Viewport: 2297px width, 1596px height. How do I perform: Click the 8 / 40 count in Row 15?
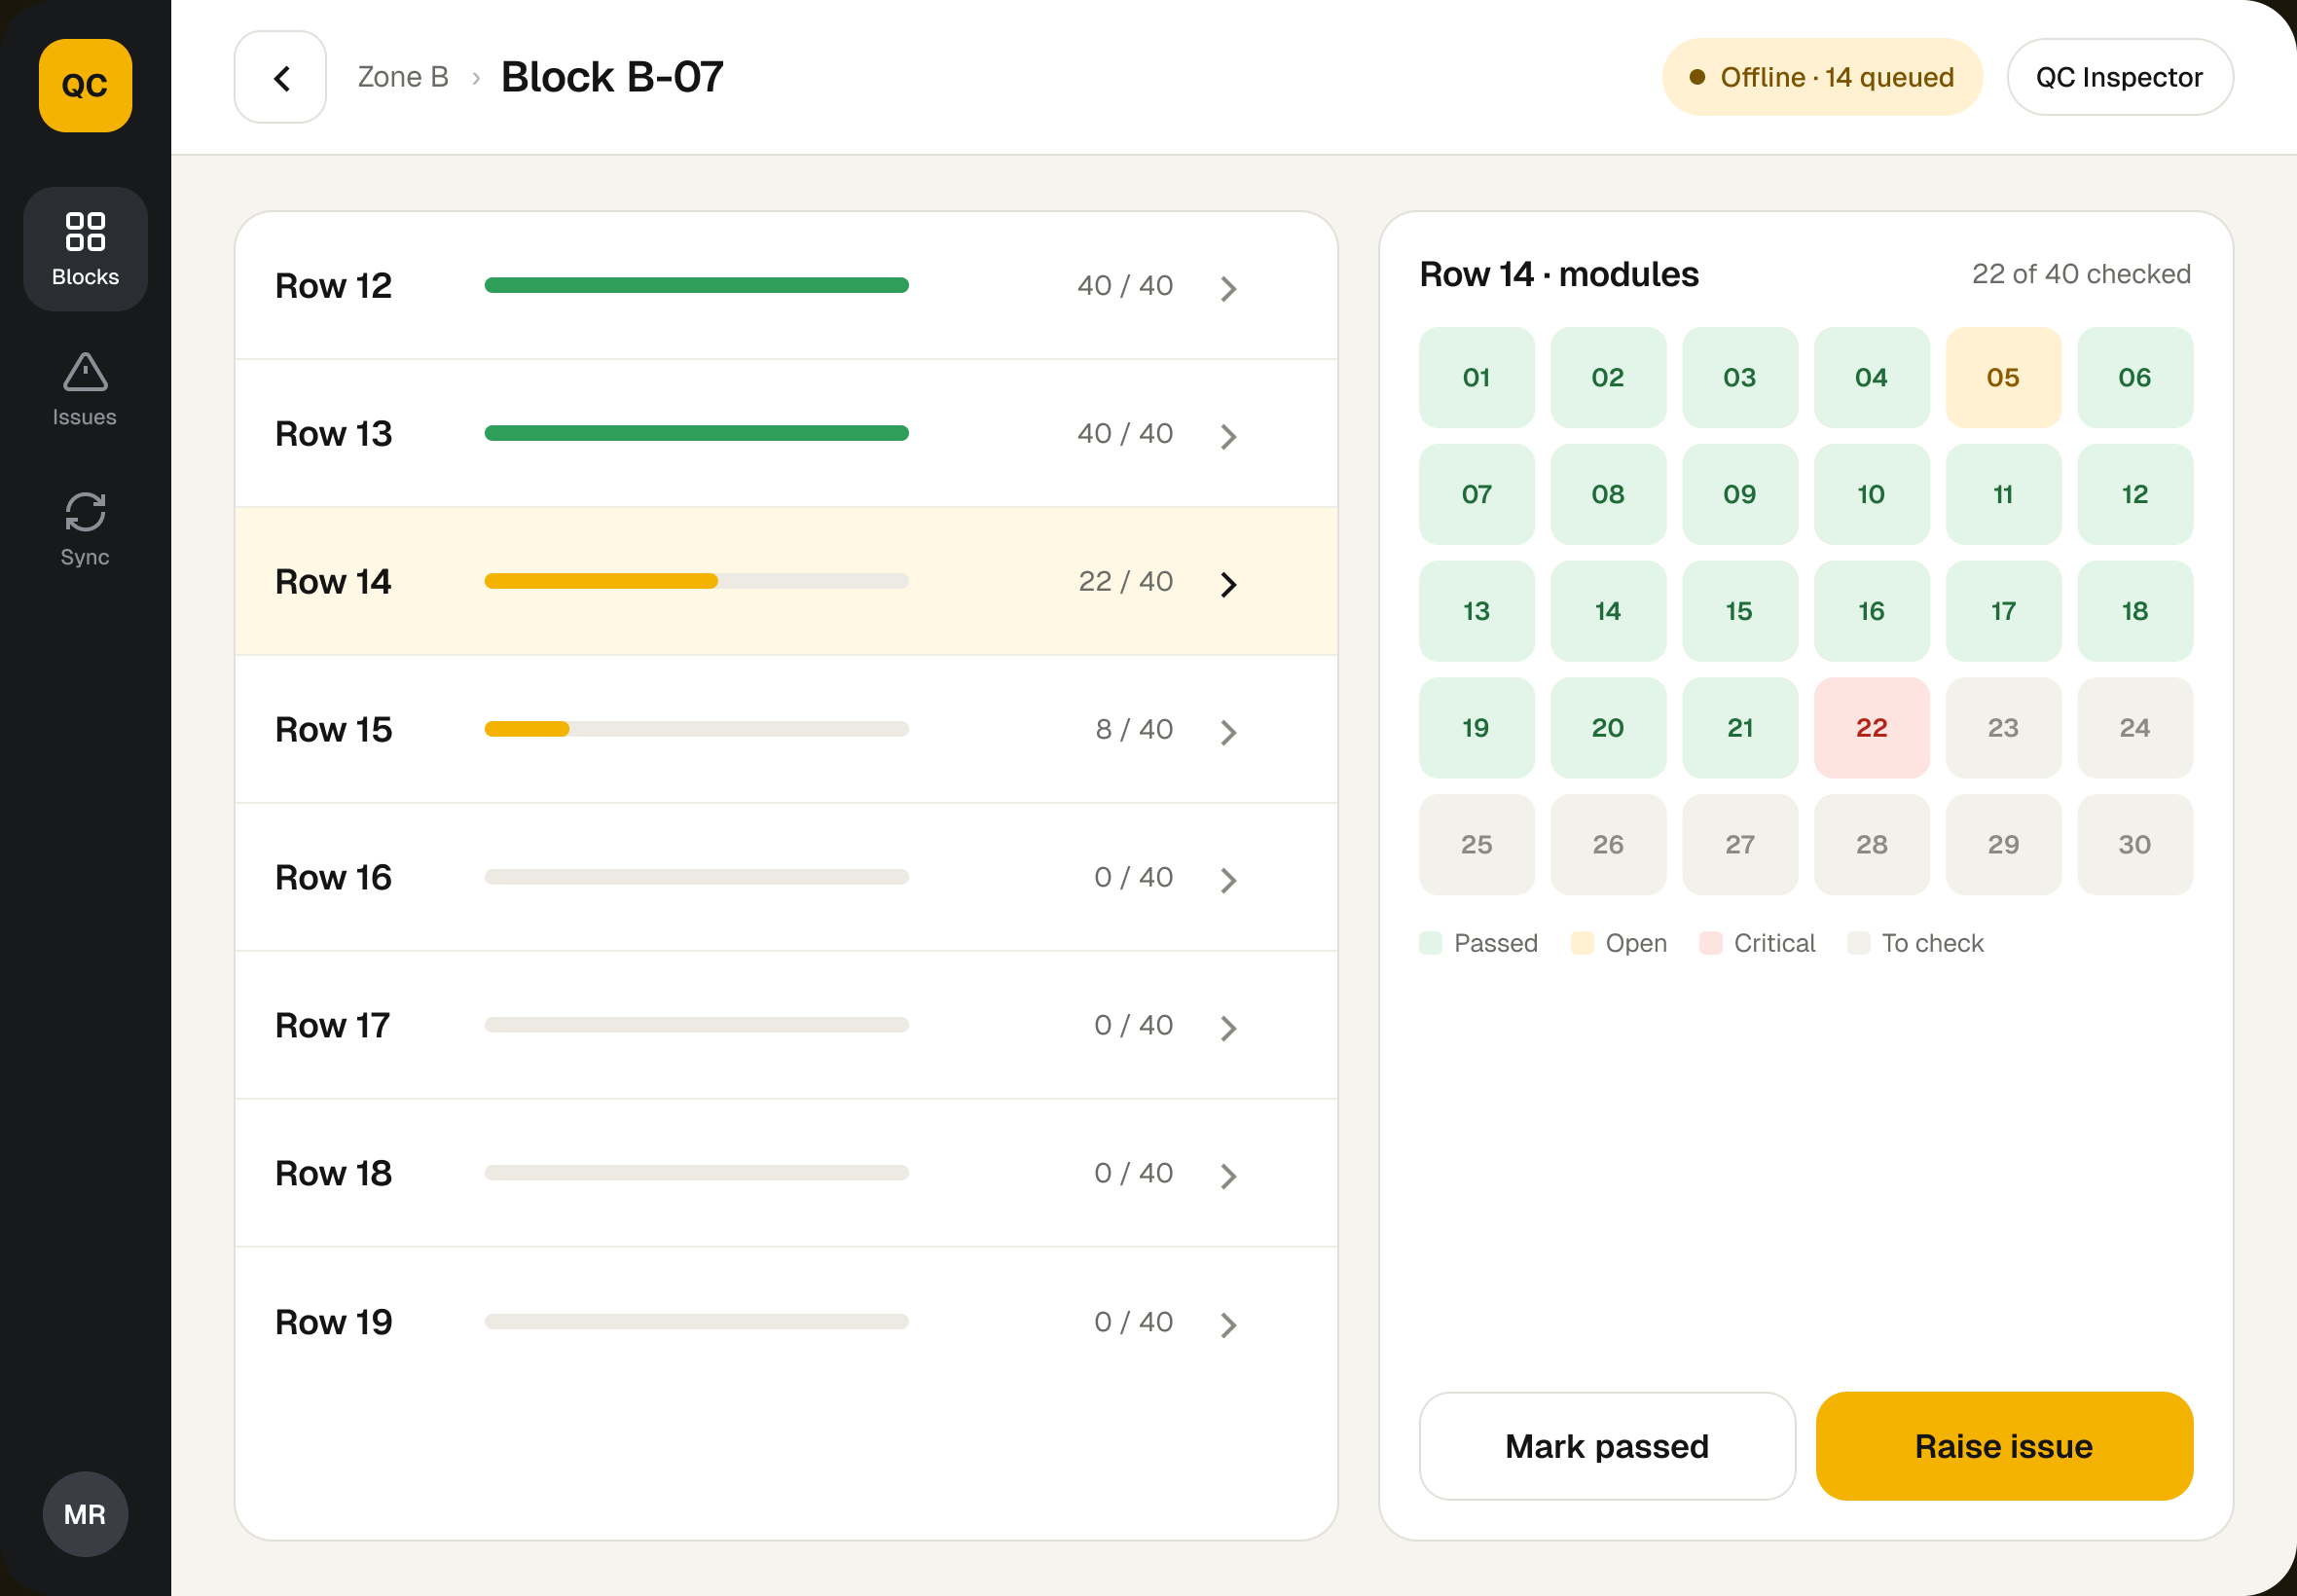[x=1134, y=729]
